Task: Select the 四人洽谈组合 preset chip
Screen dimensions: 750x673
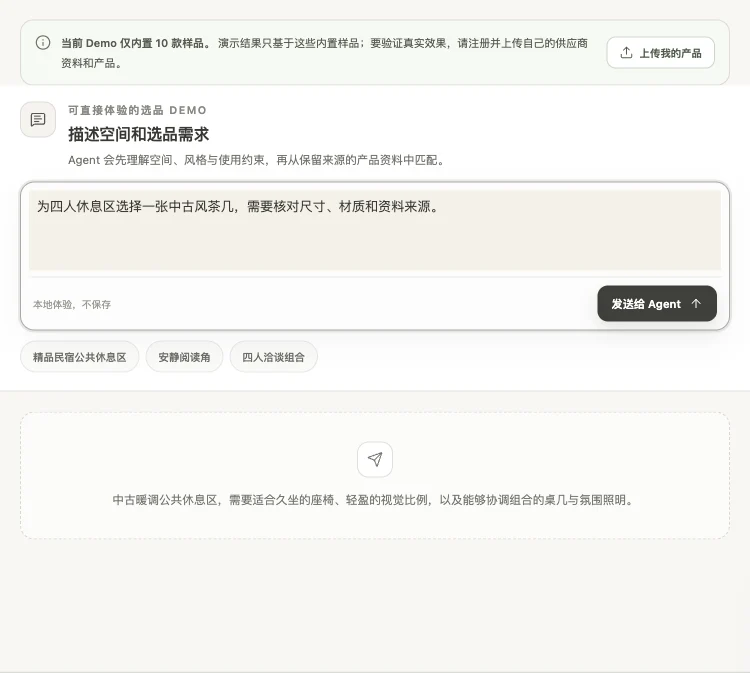Action: pos(273,357)
